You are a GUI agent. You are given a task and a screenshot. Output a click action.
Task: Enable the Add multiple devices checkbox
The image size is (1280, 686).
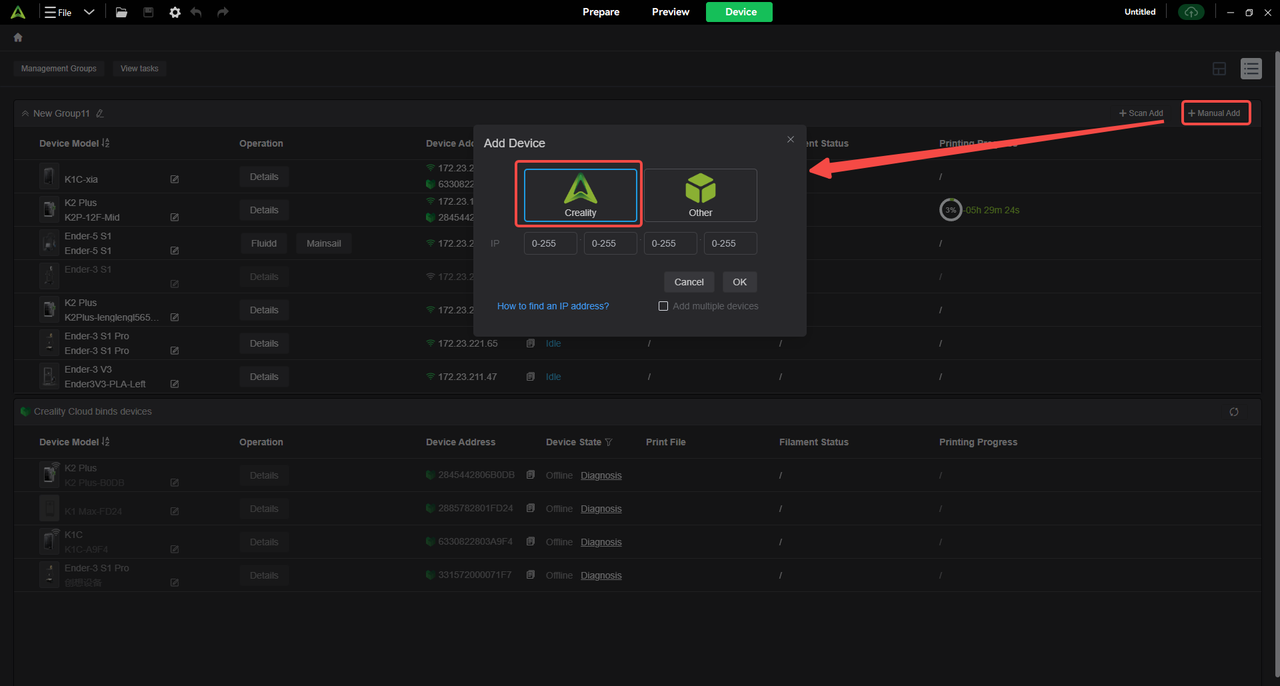point(663,306)
